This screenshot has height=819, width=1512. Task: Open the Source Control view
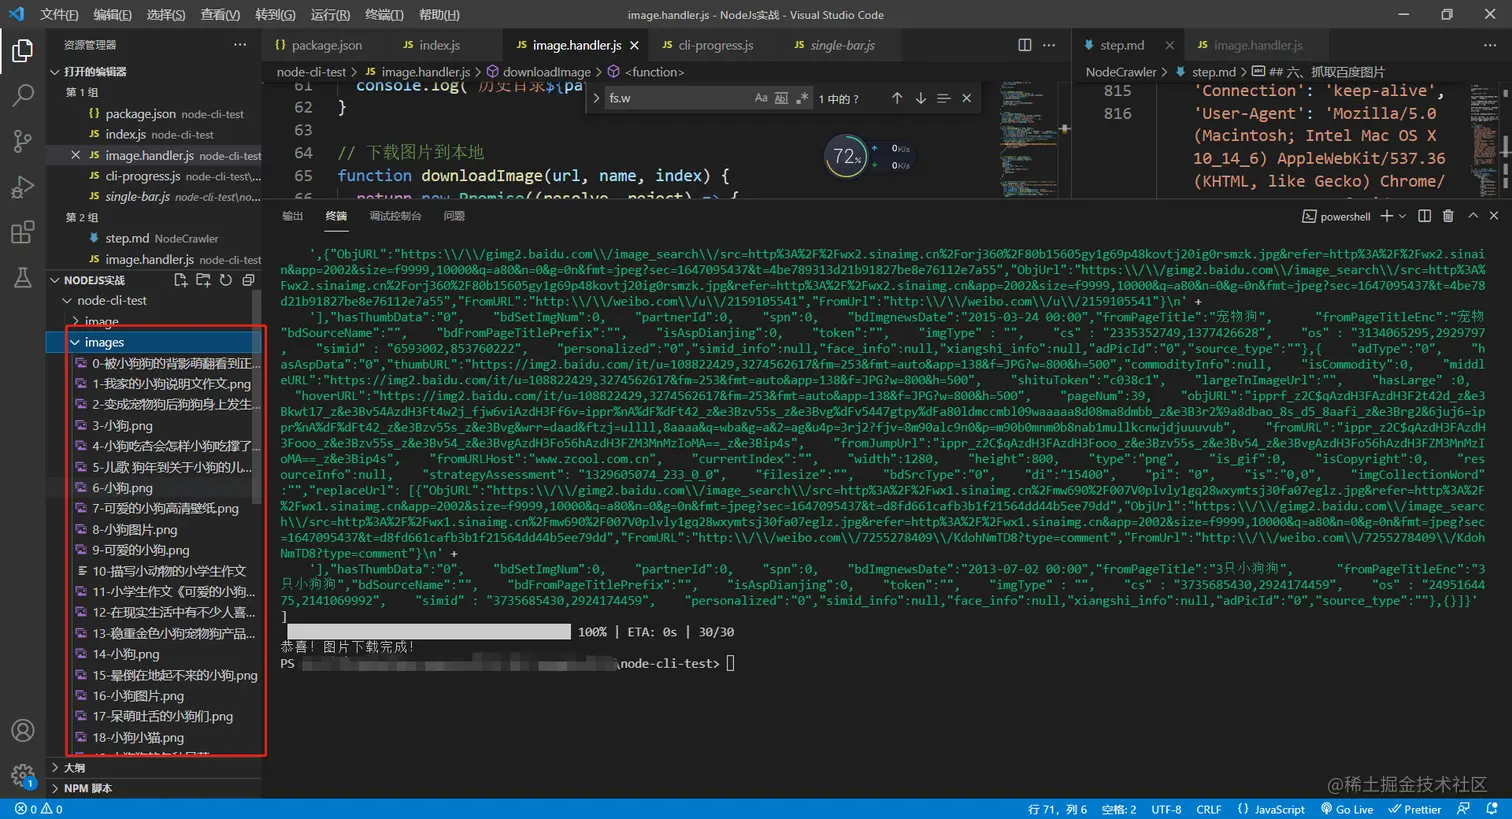(x=22, y=141)
